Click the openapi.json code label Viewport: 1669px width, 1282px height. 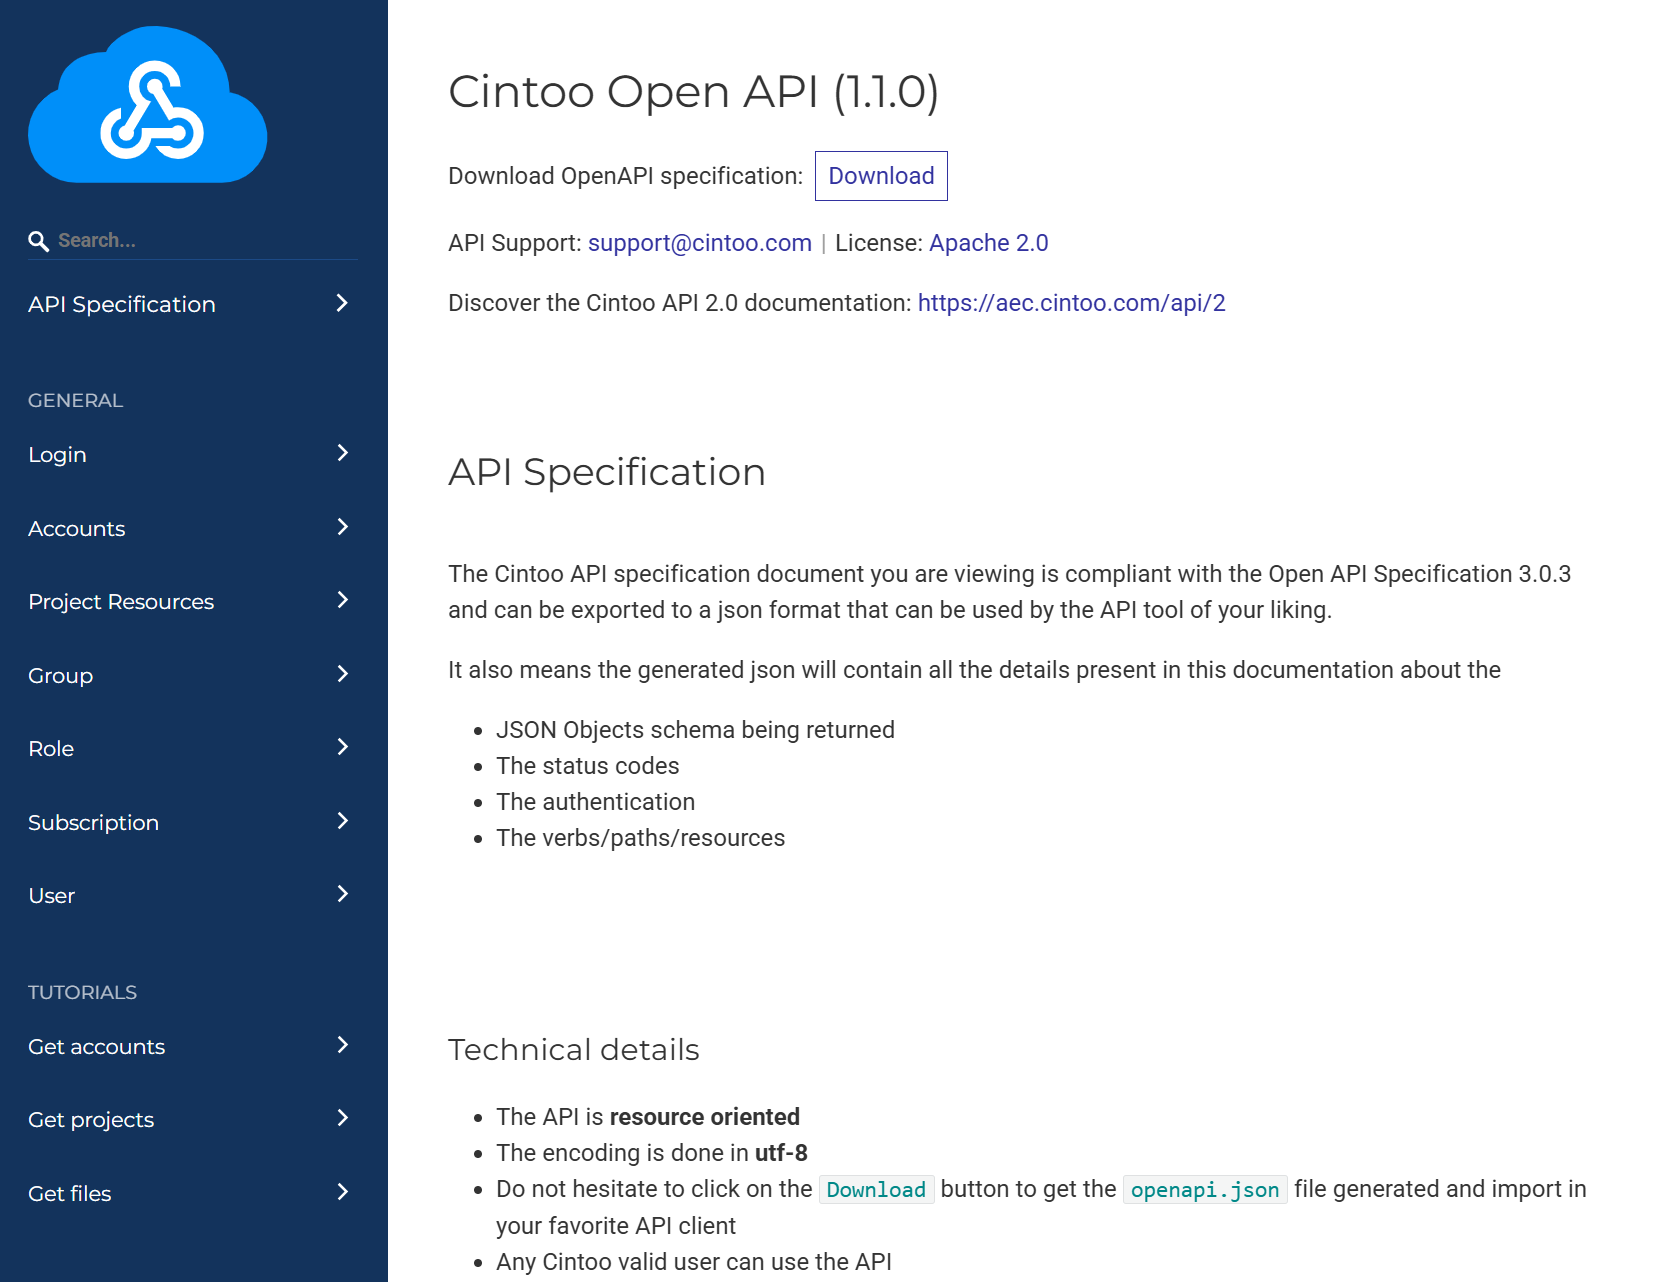tap(1205, 1190)
